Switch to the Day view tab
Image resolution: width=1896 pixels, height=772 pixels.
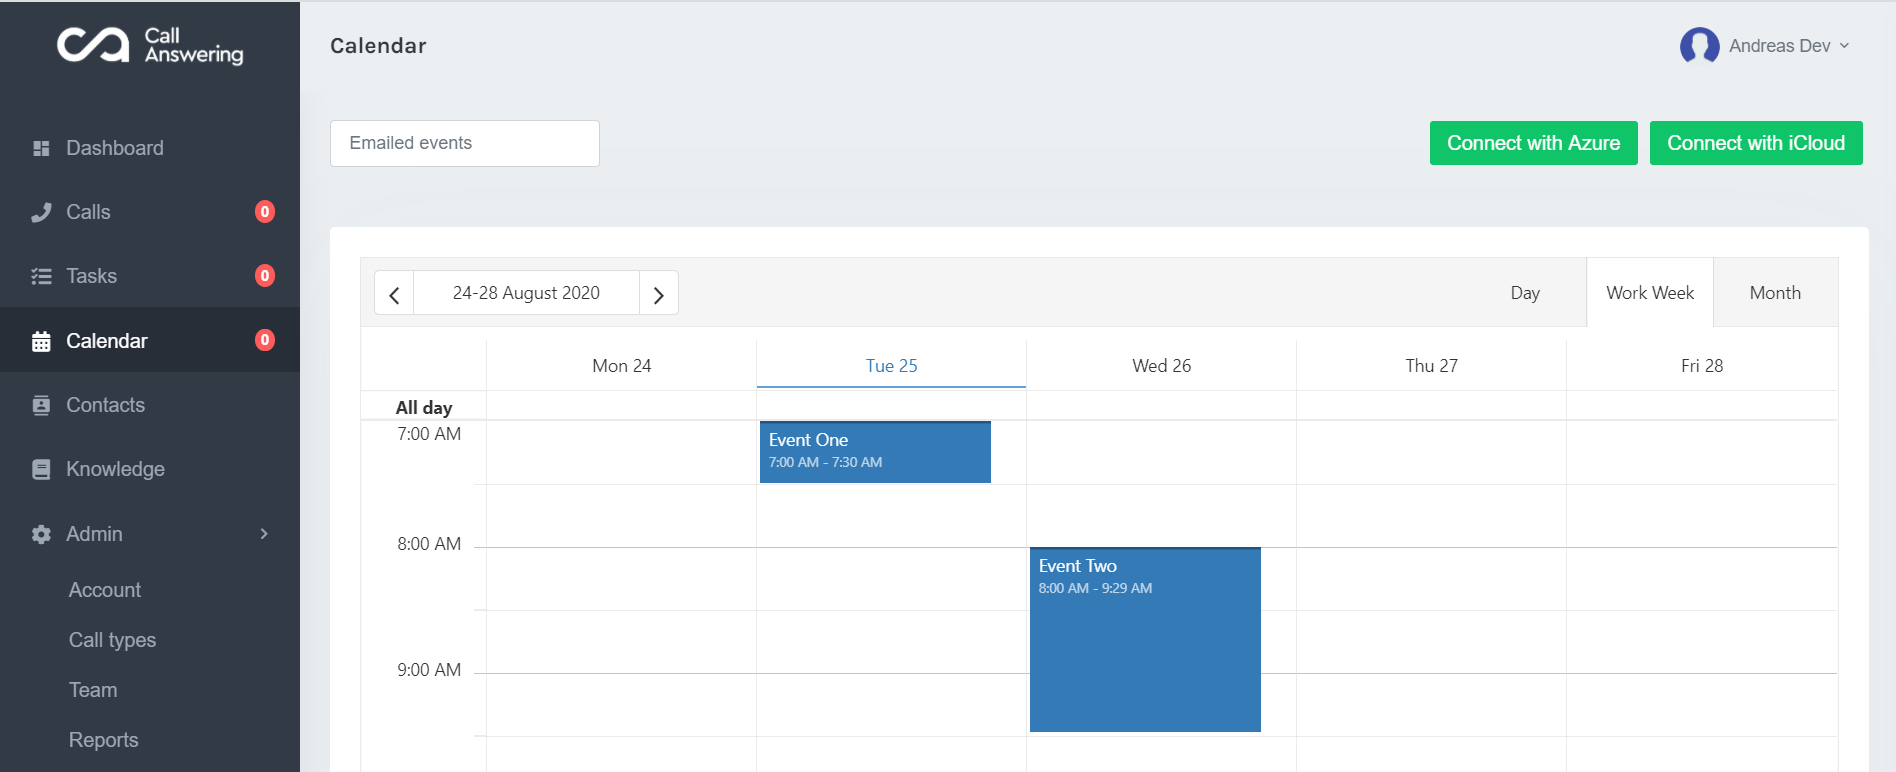point(1525,293)
